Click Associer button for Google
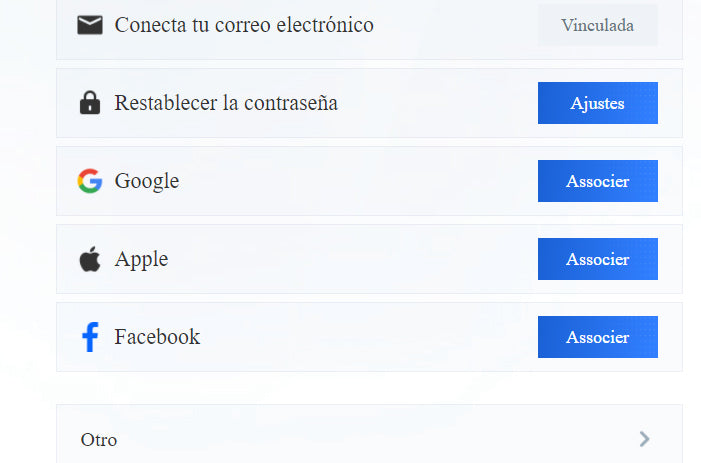The height and width of the screenshot is (463, 701). (x=598, y=181)
